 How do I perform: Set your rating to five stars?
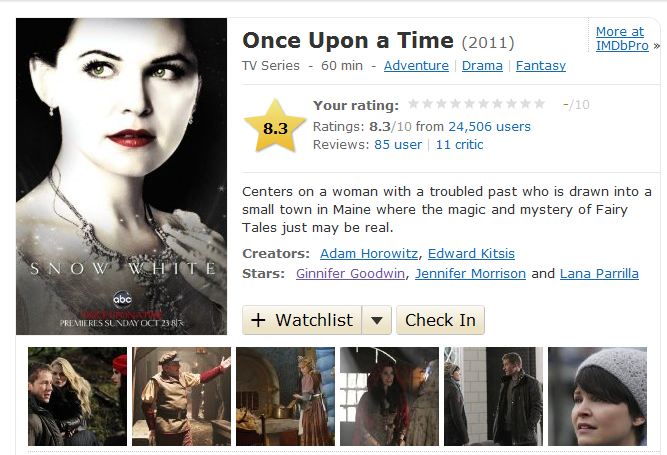coord(469,104)
